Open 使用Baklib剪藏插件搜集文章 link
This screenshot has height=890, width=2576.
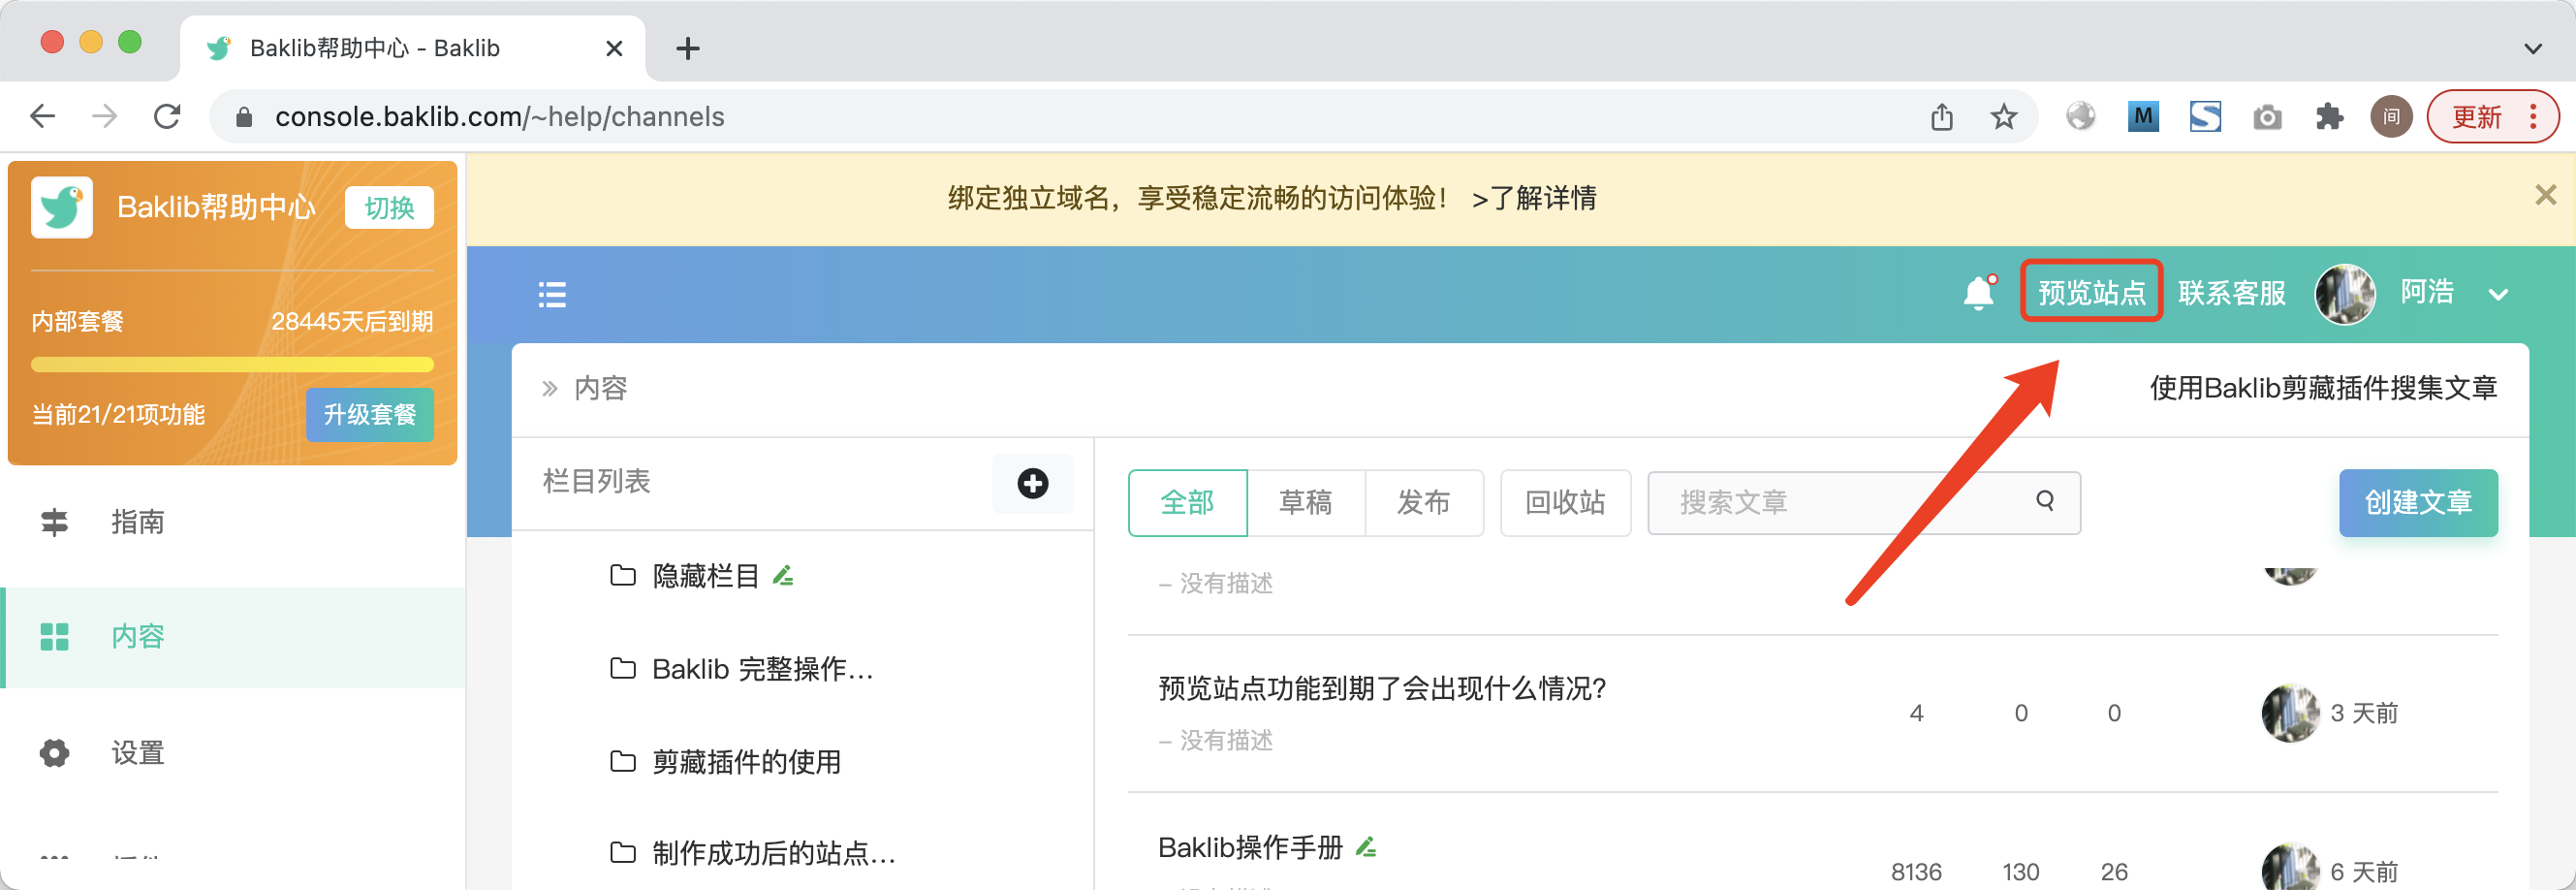(x=2323, y=388)
